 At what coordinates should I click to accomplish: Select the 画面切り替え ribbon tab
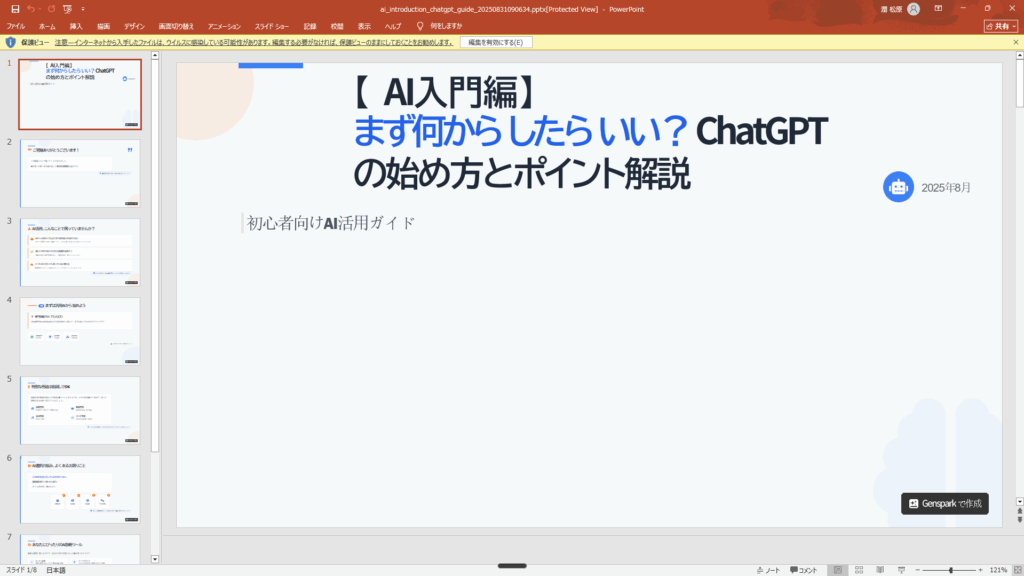point(176,27)
